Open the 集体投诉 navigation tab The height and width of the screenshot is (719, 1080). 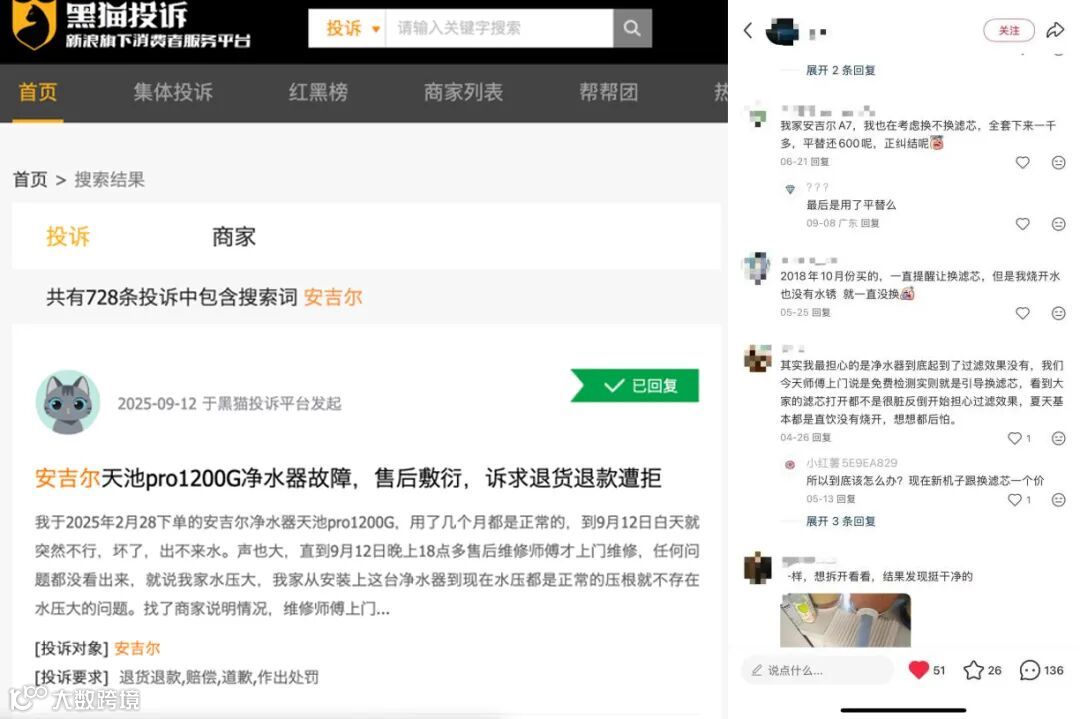pyautogui.click(x=173, y=92)
